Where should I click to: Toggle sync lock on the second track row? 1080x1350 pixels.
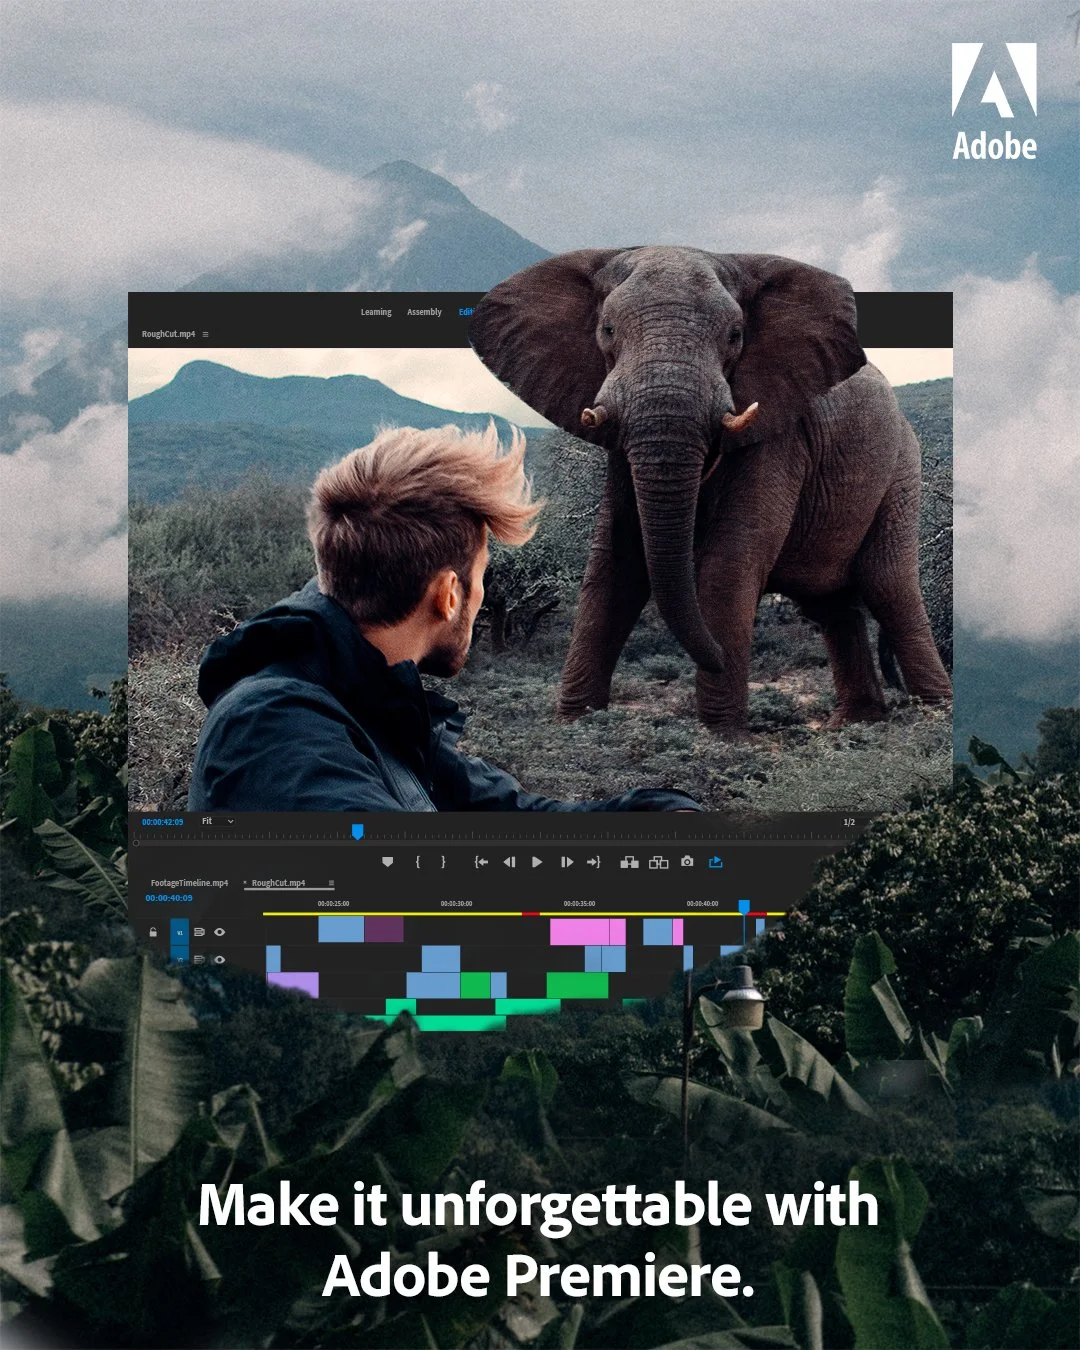199,959
